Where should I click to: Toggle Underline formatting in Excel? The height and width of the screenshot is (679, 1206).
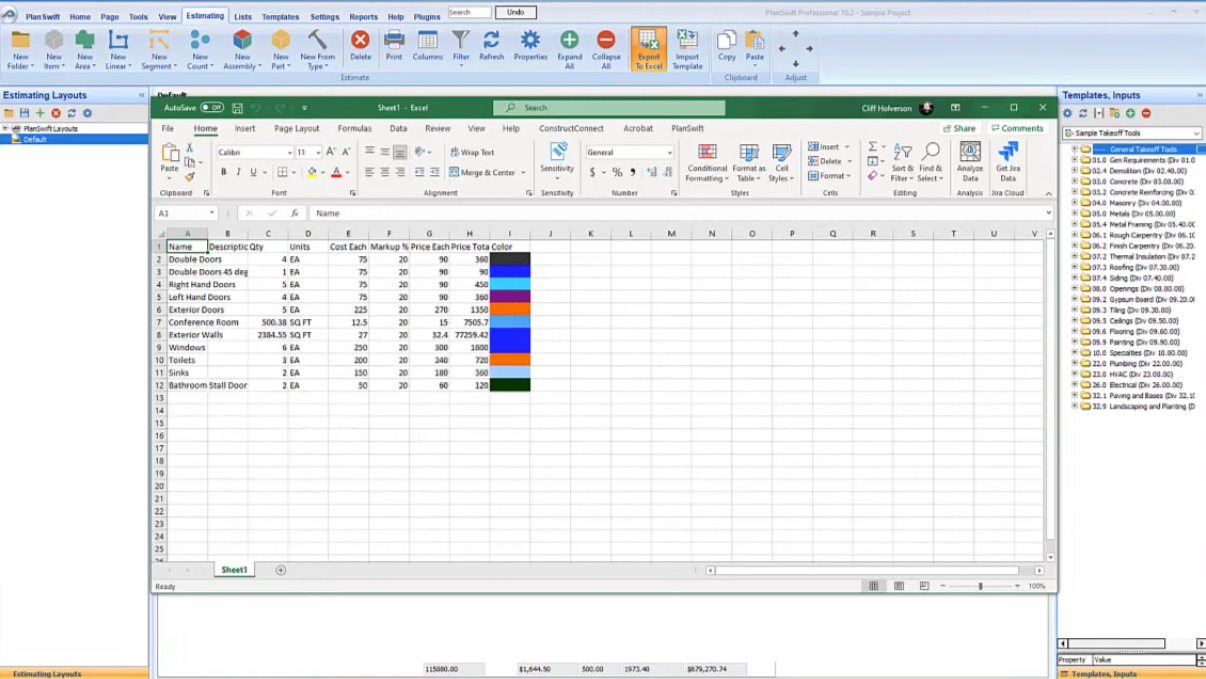coord(253,172)
